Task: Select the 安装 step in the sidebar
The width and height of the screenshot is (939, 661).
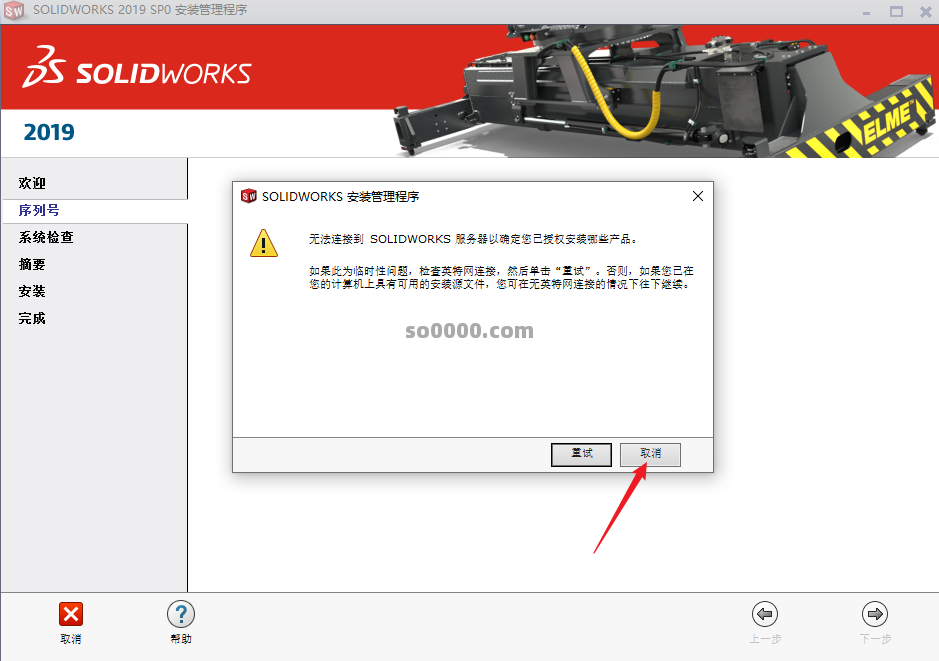Action: 32,291
